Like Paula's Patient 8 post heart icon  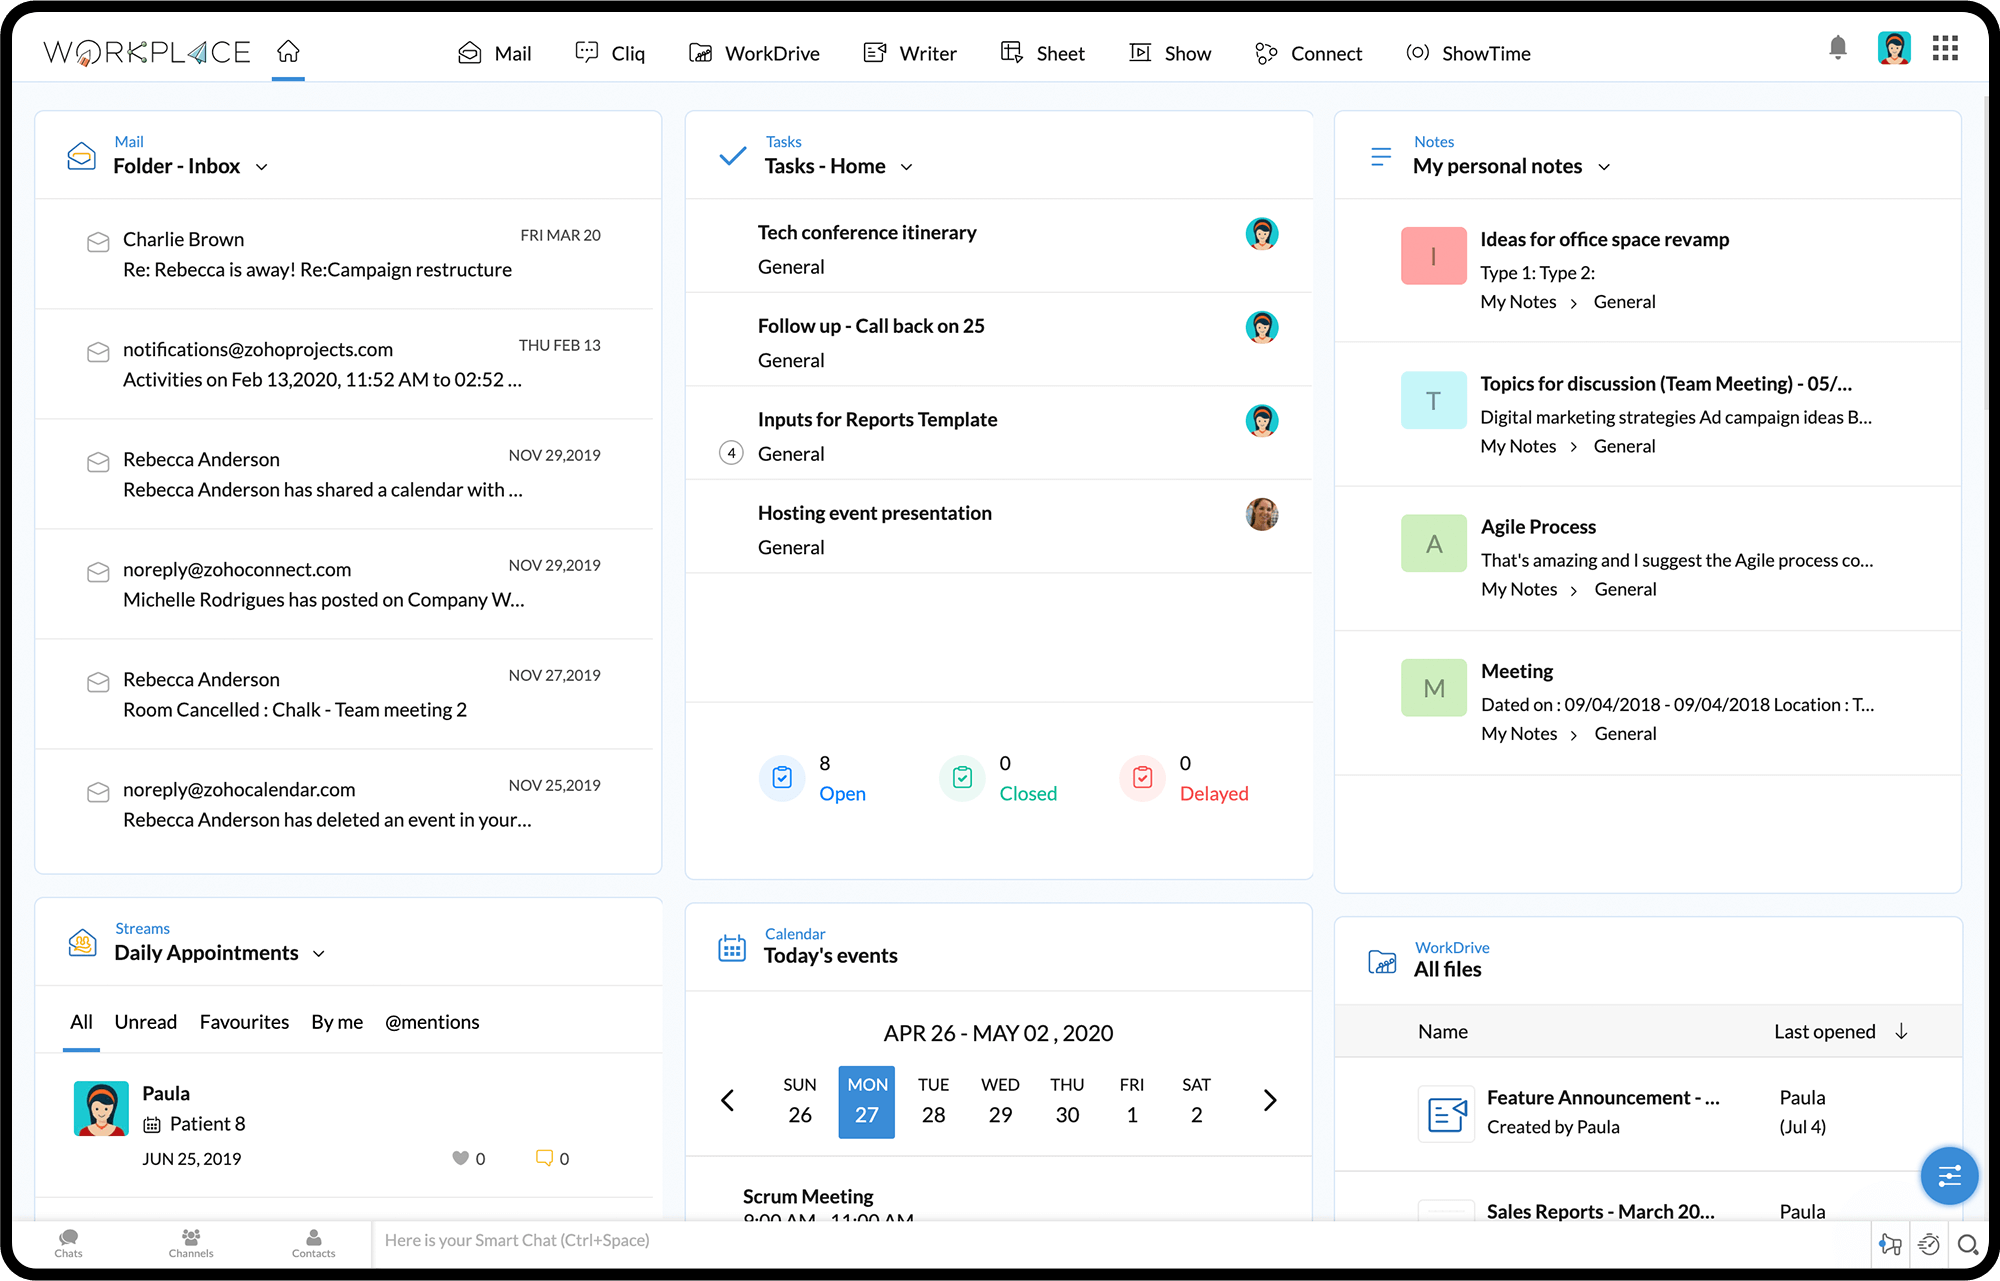tap(460, 1158)
